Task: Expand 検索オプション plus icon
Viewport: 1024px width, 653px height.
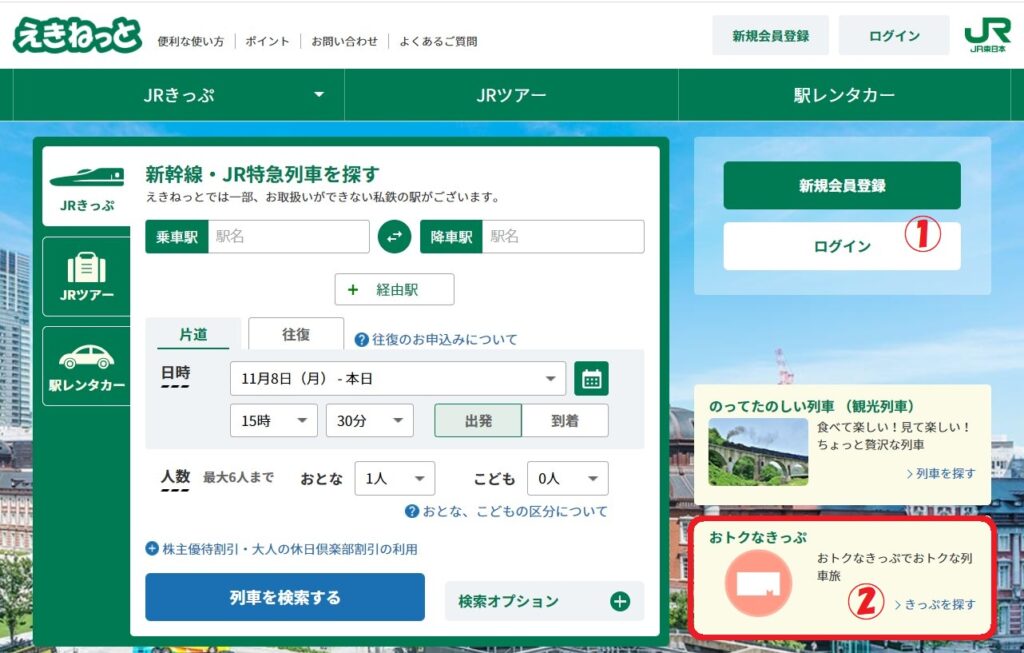Action: 620,601
